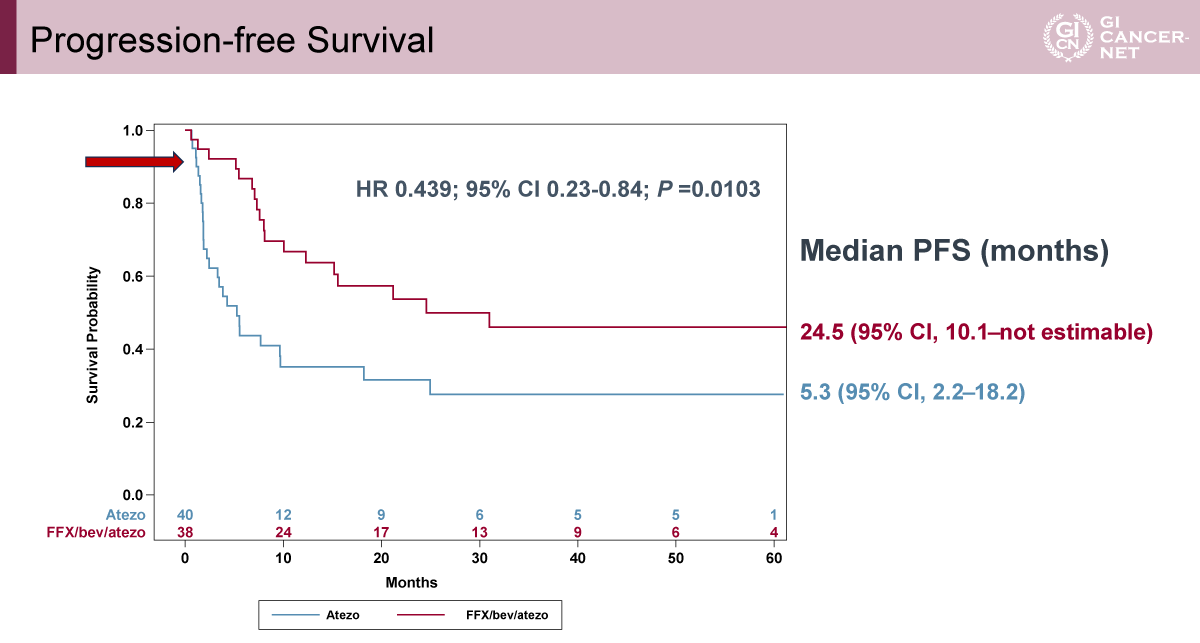Click the 60 tick on the months axis
This screenshot has width=1200, height=643.
(x=774, y=558)
